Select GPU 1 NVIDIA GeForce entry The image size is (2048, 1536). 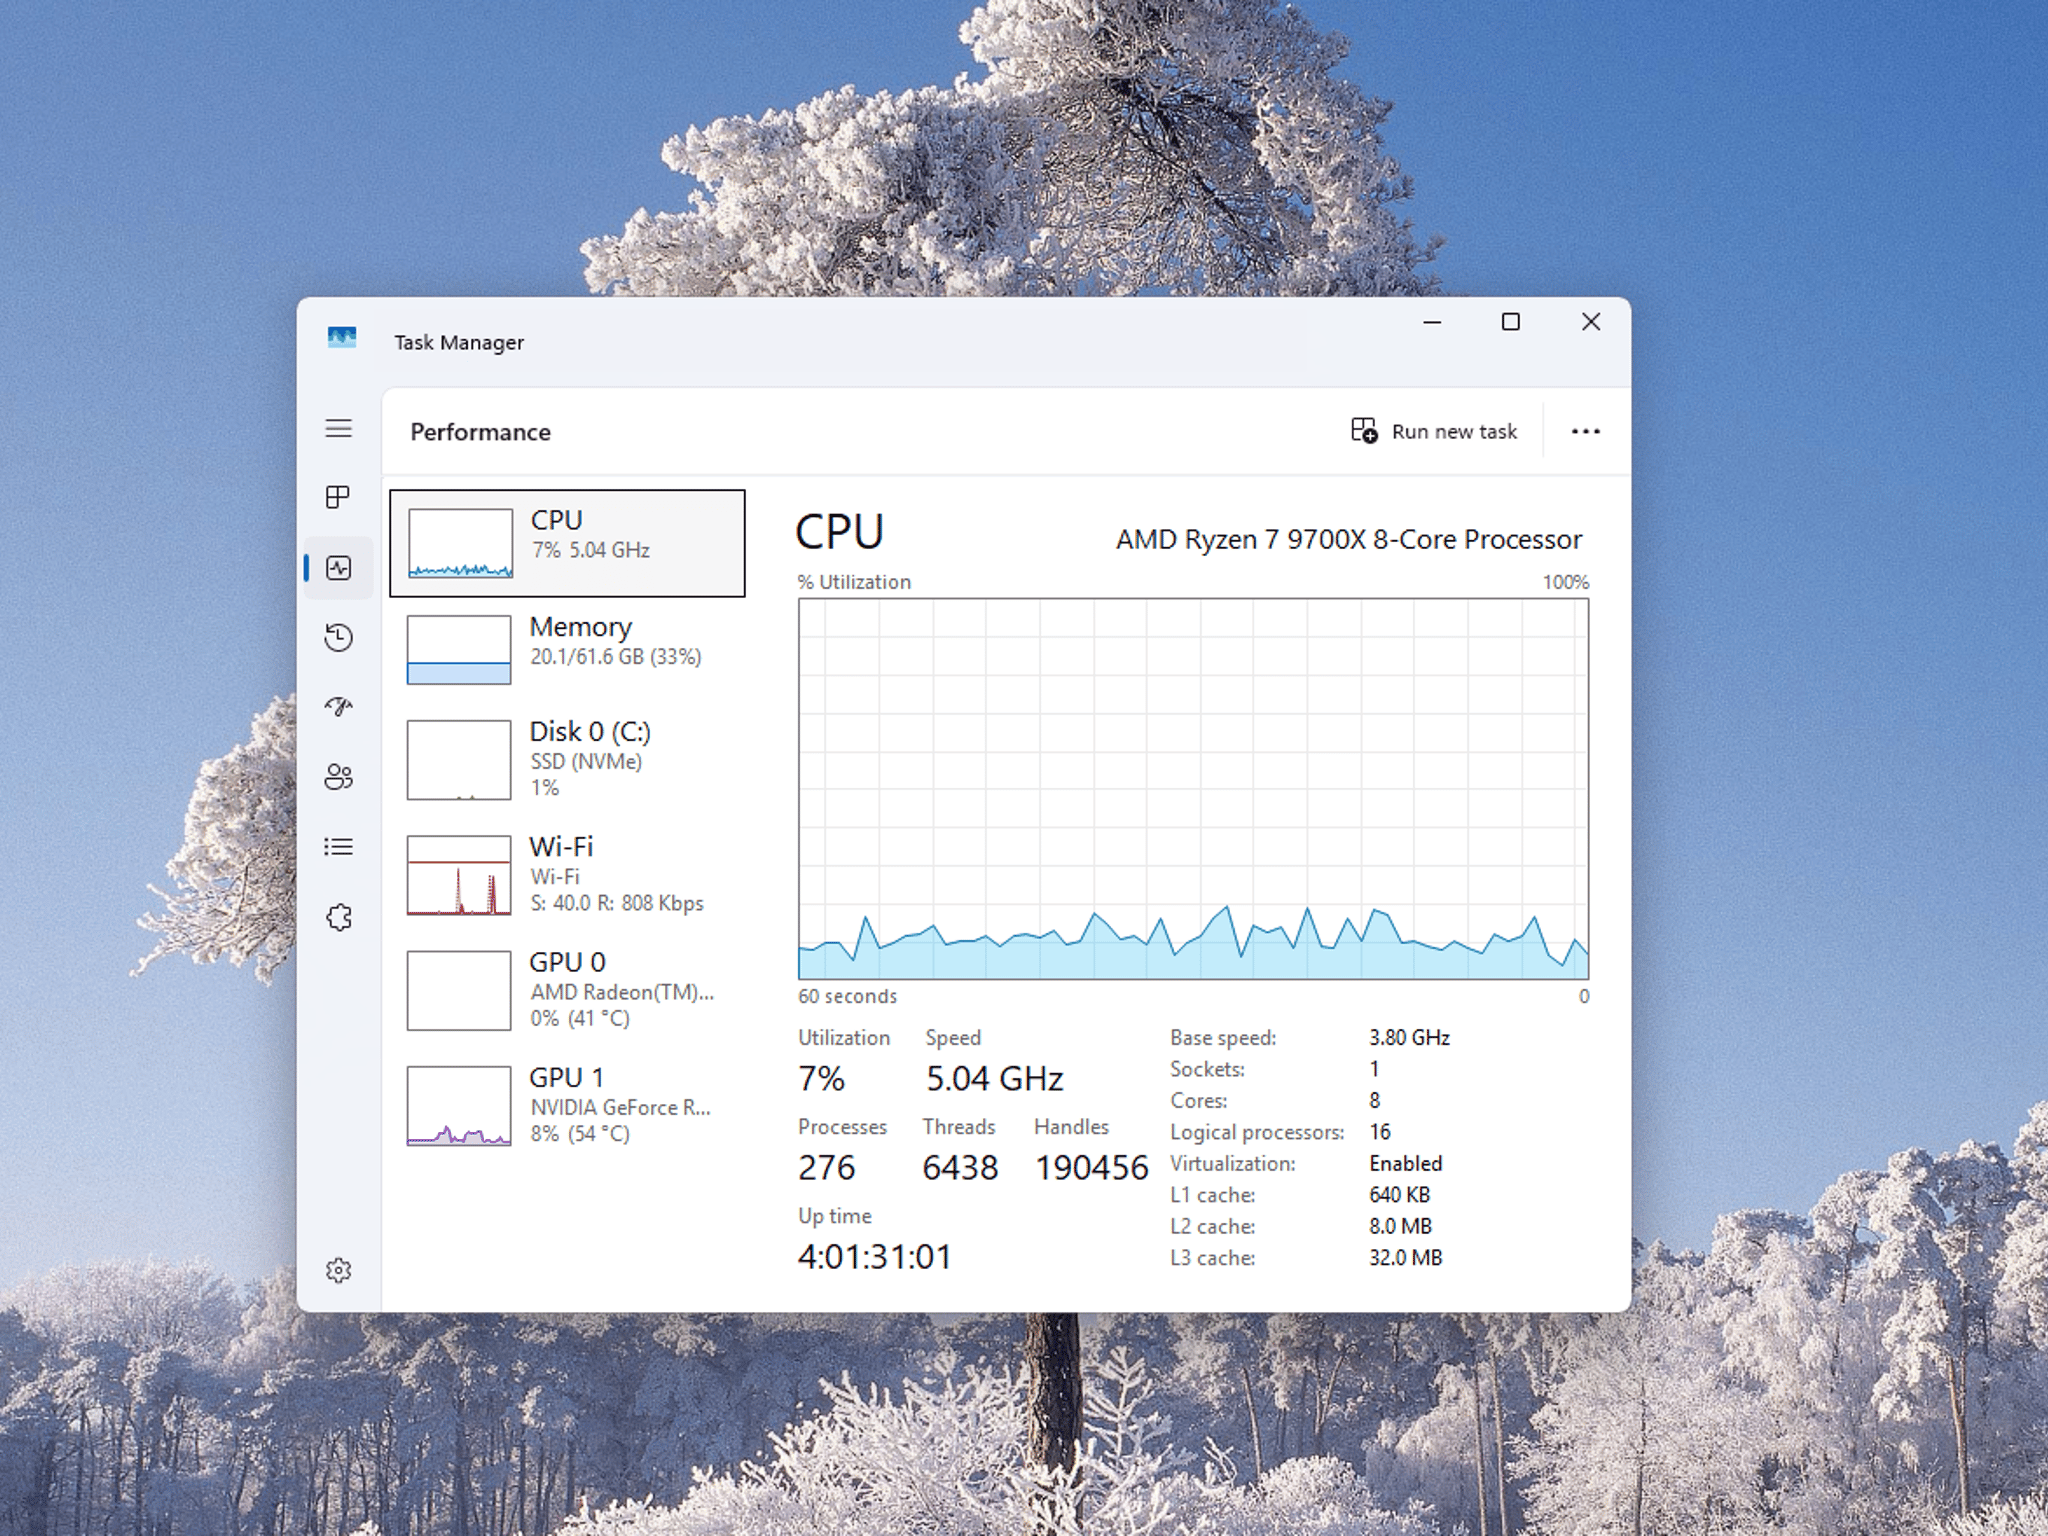567,1105
